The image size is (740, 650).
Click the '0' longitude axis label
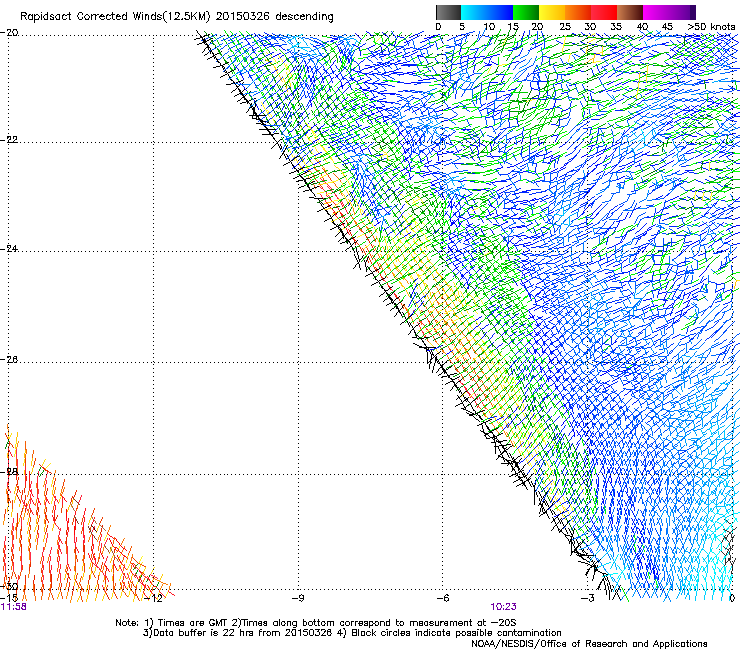click(732, 598)
